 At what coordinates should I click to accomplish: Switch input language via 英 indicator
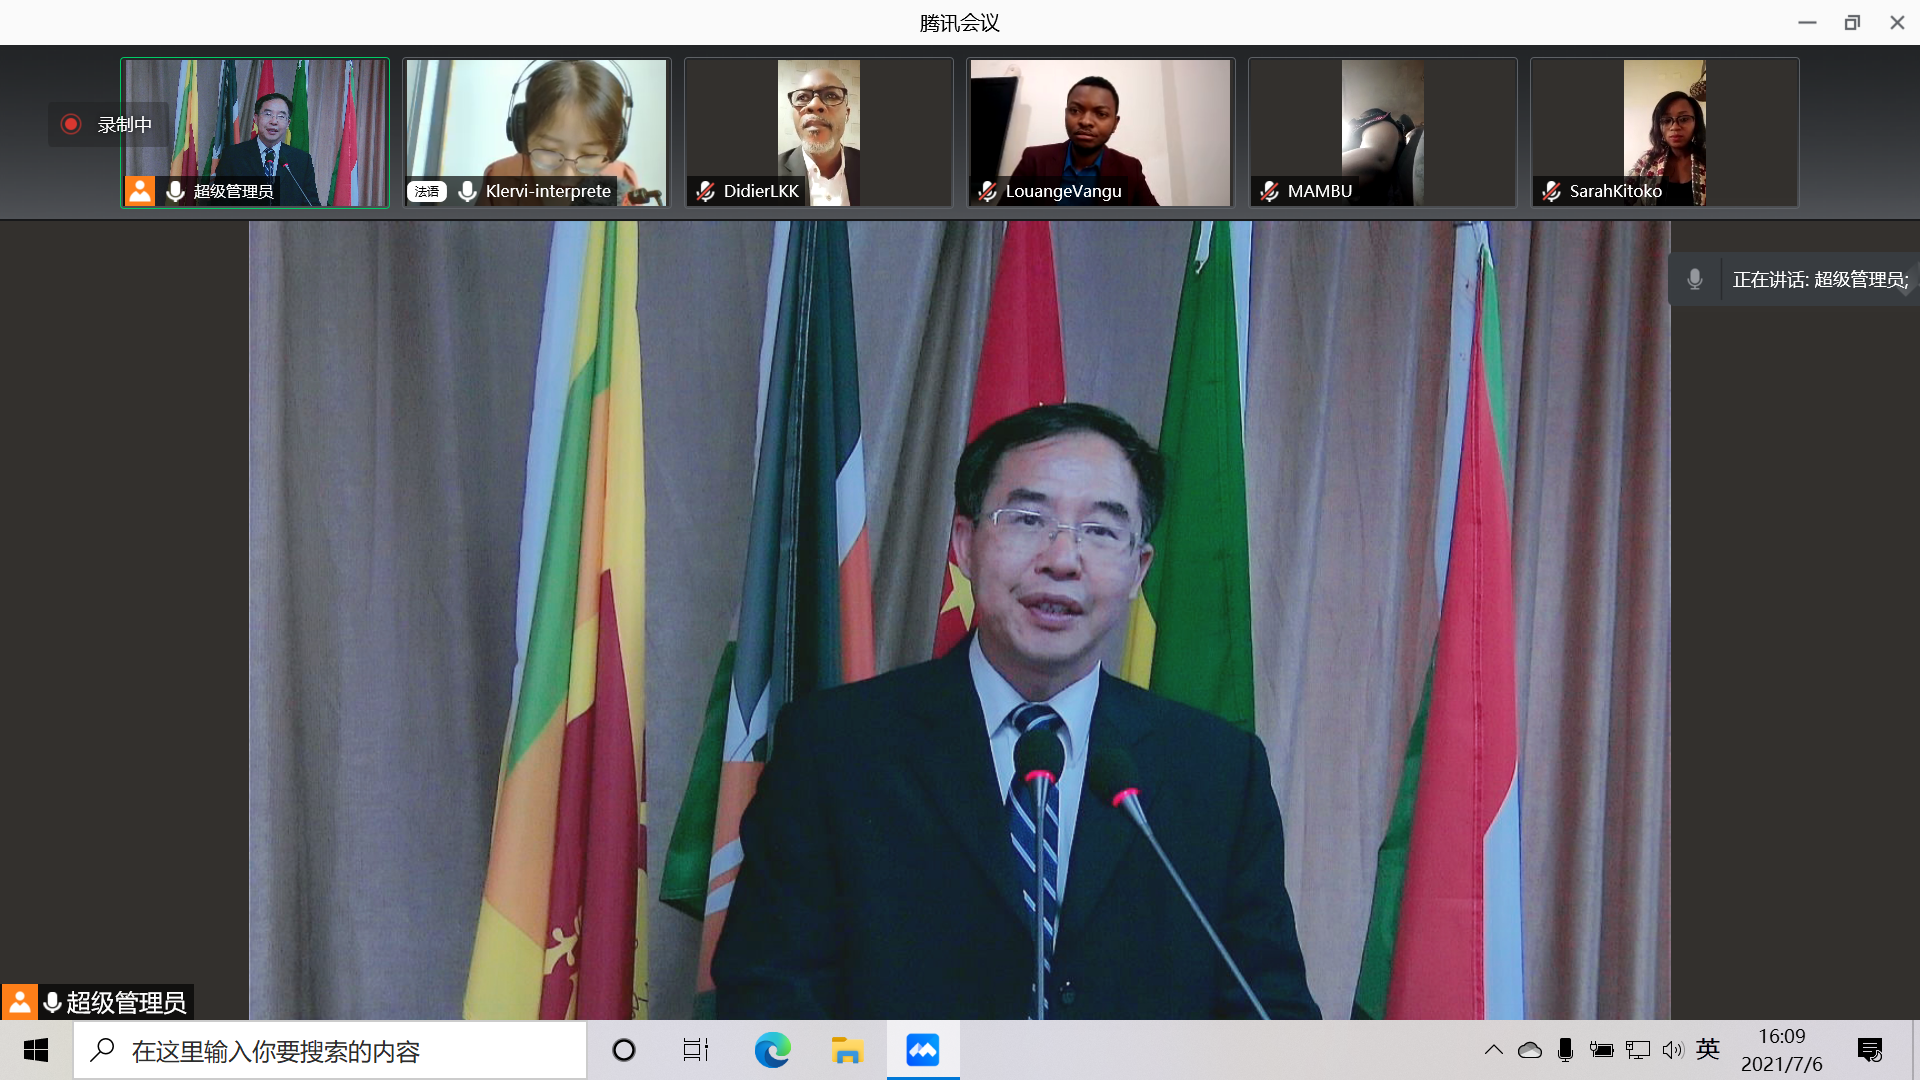(1708, 1049)
